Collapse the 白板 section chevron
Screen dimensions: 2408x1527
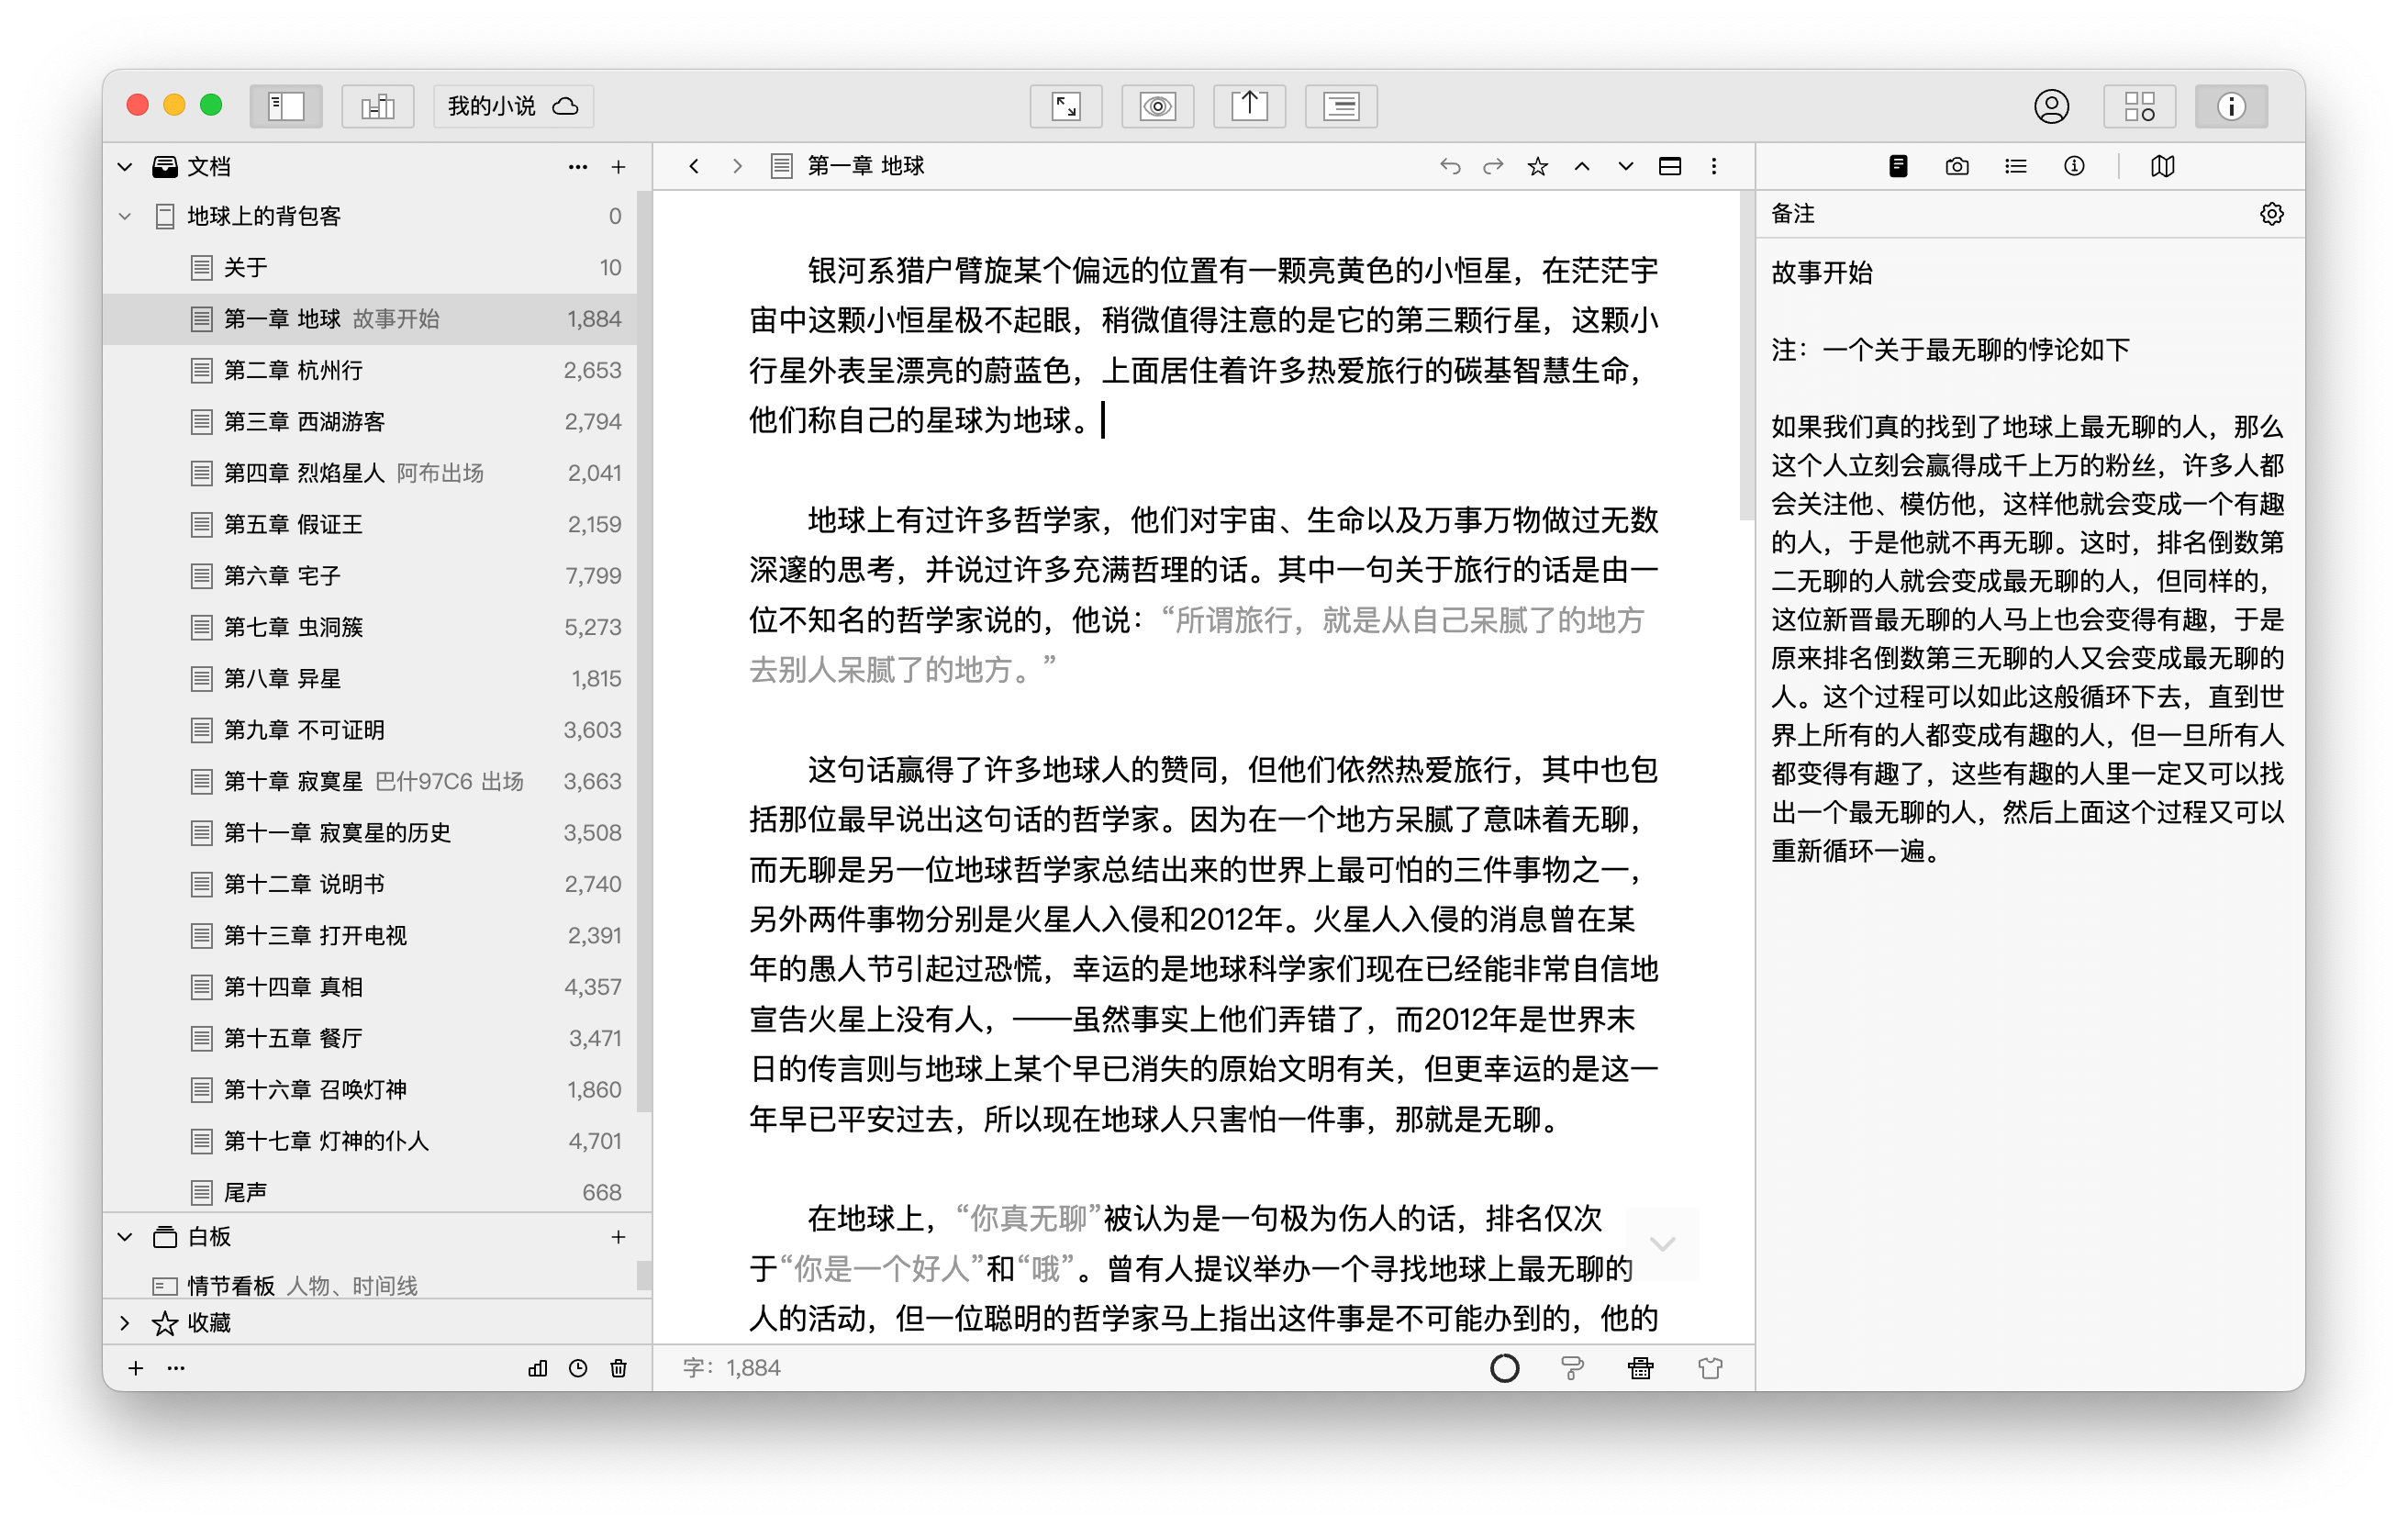(x=125, y=1237)
